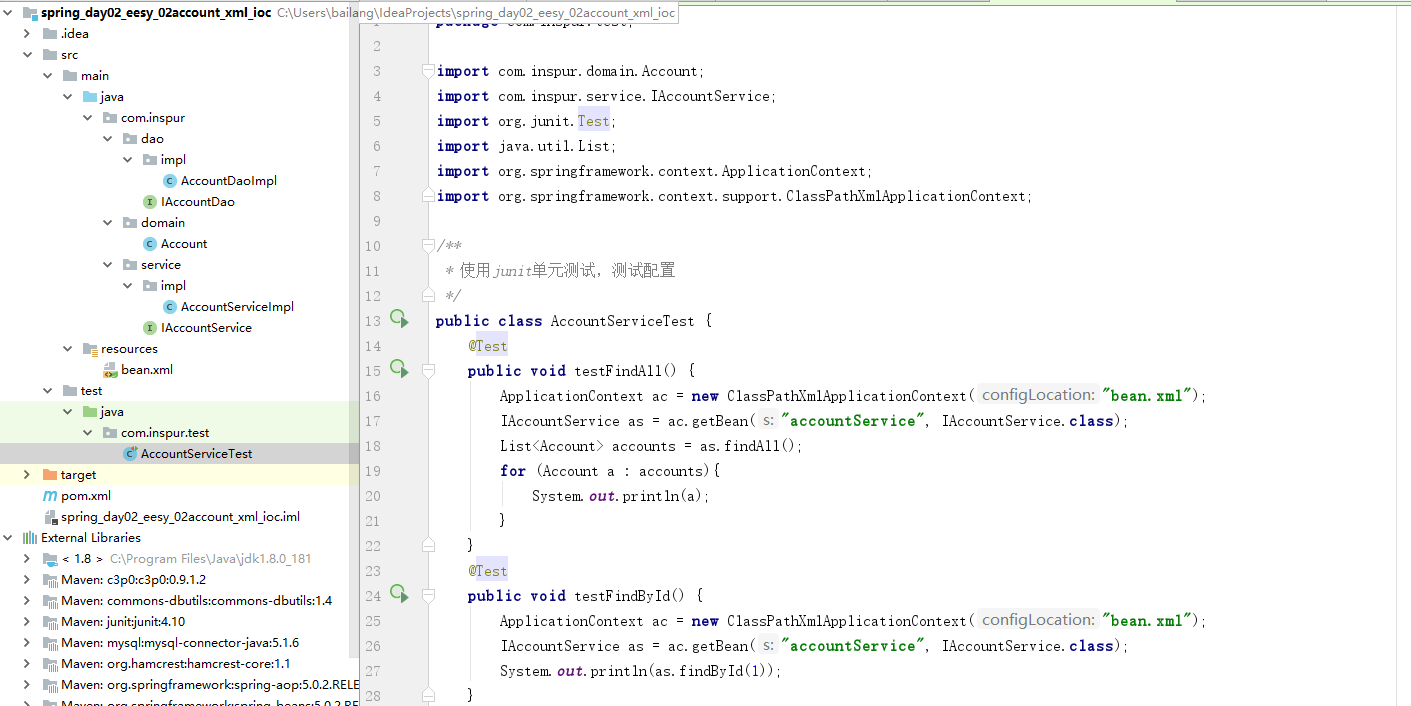Viewport: 1411px width, 706px height.
Task: Click System.out.println(a) on line 20
Action: click(x=620, y=496)
